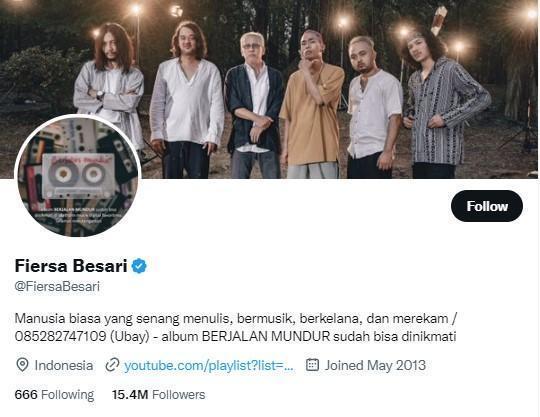Open the cassette tape profile picture
This screenshot has height=417, width=540.
(77, 176)
